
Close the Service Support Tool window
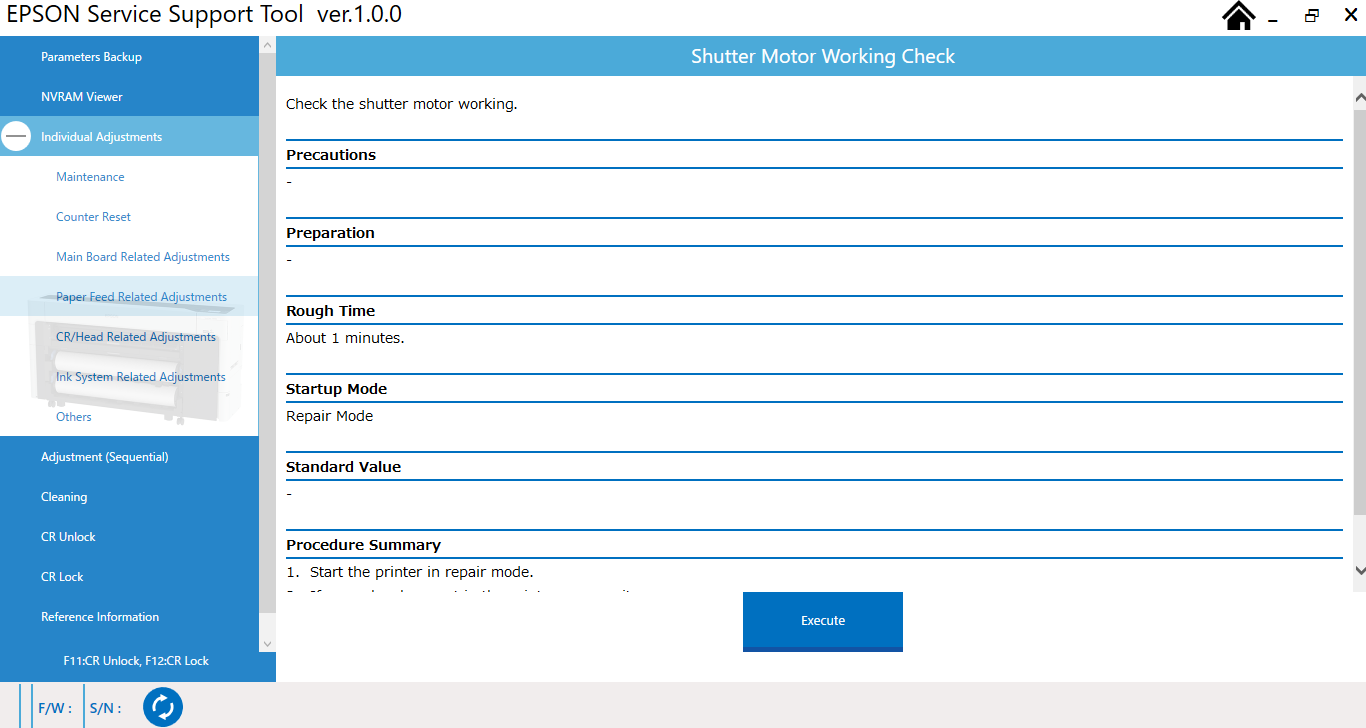point(1350,15)
